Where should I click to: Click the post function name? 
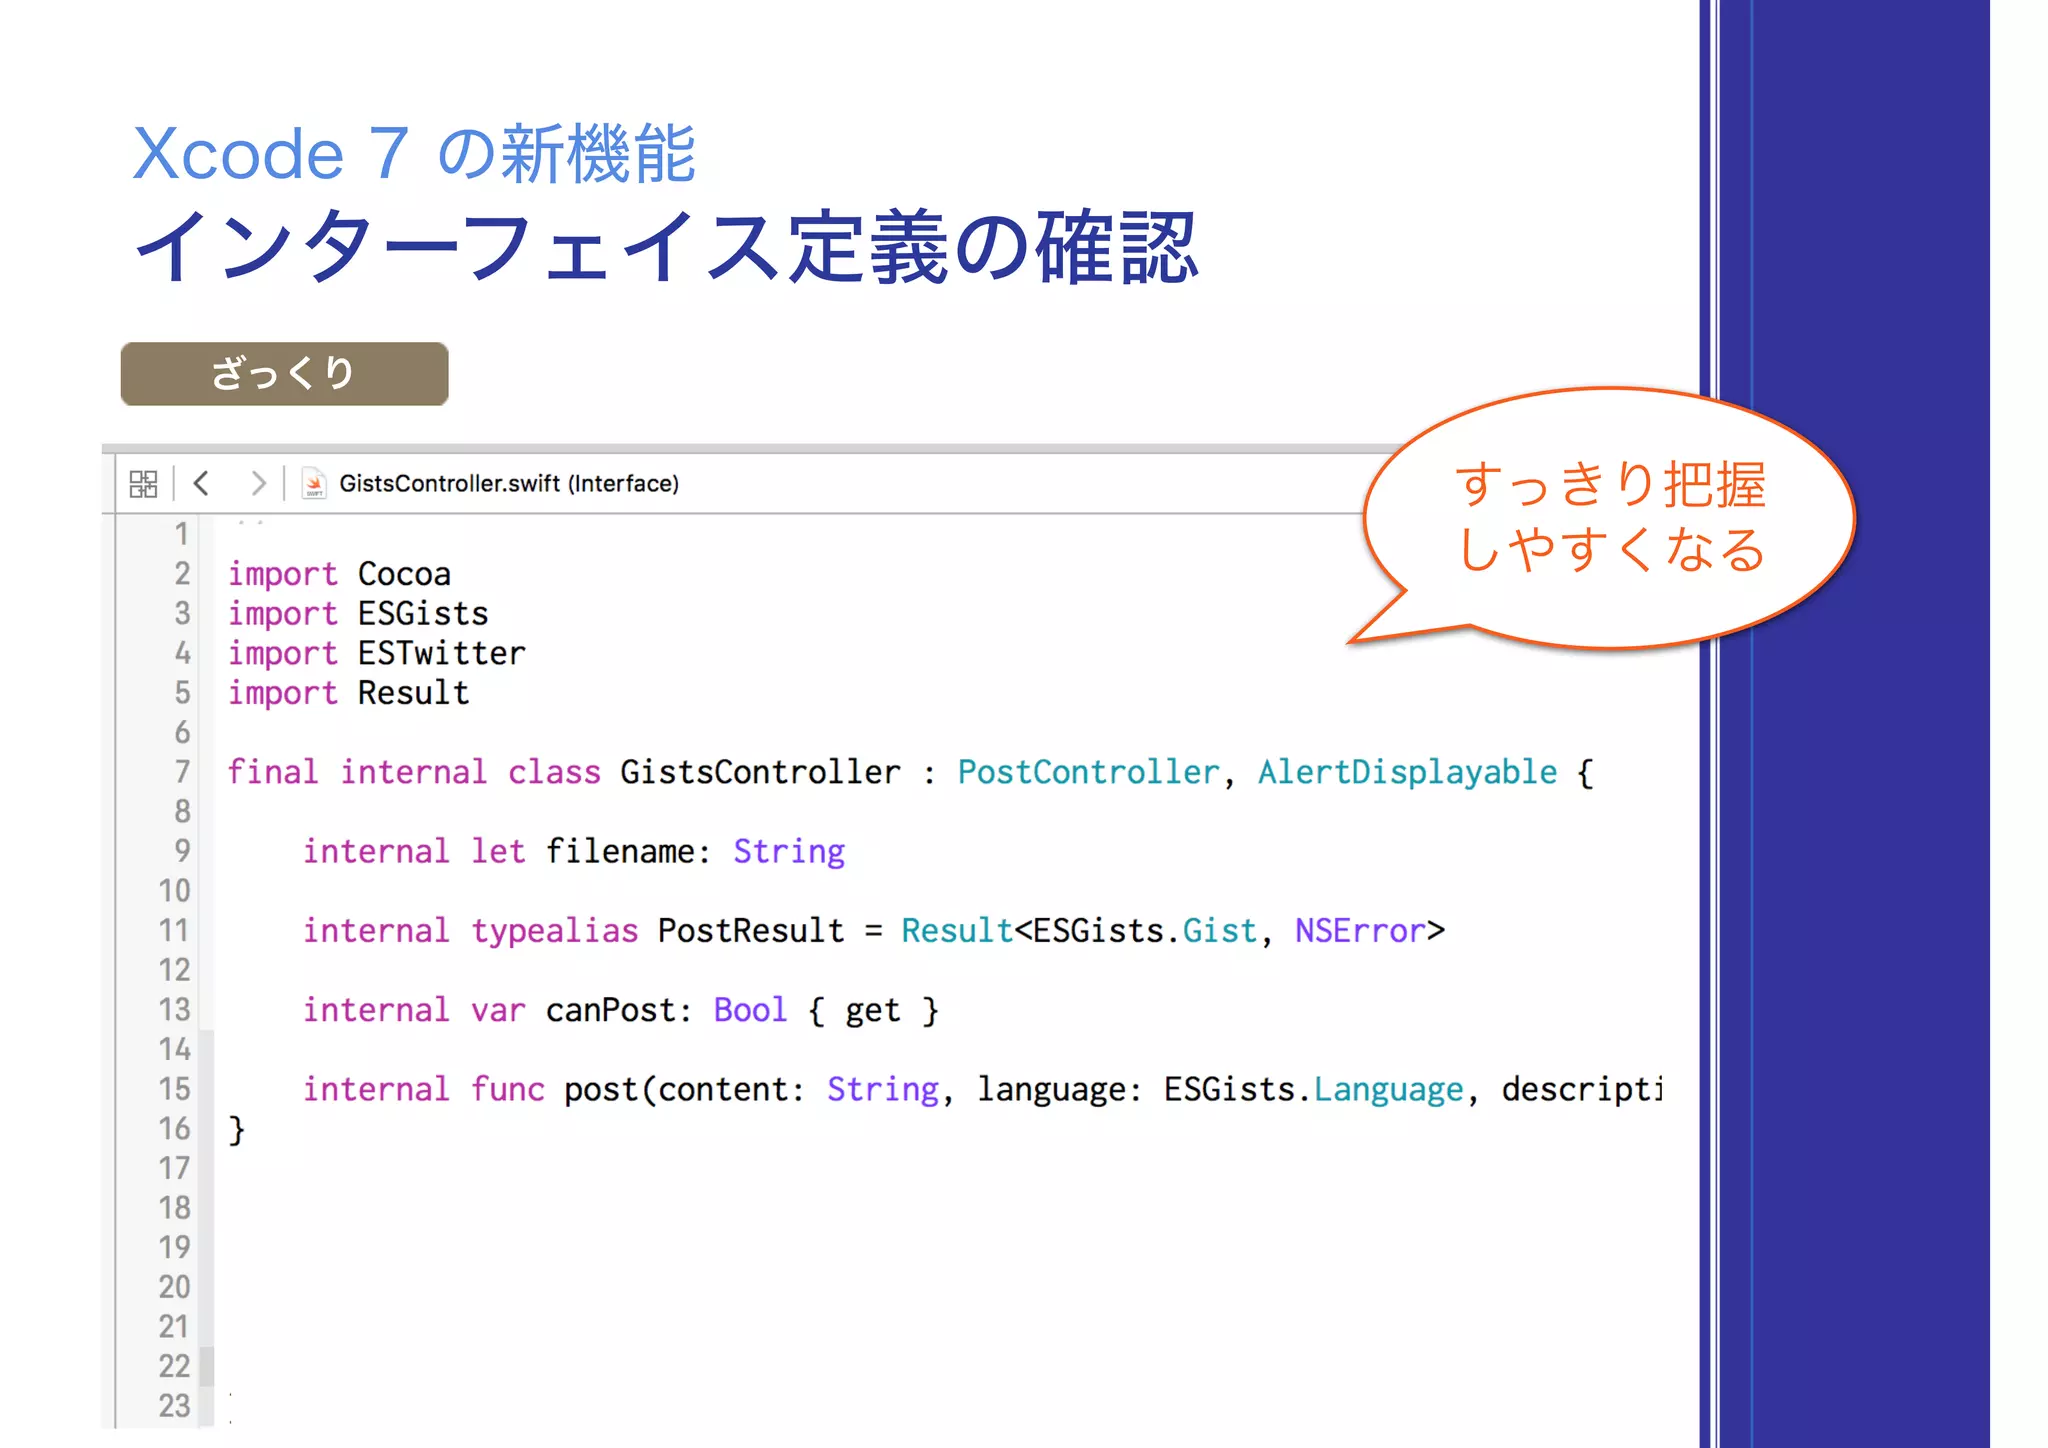[x=601, y=1089]
